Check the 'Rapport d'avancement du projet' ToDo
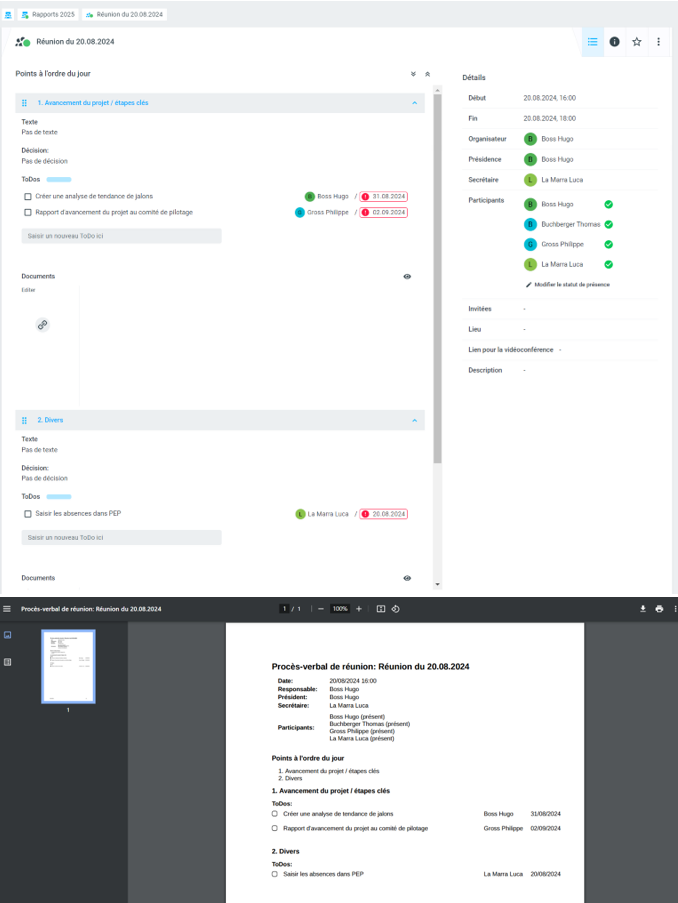This screenshot has height=903, width=678. (x=28, y=213)
